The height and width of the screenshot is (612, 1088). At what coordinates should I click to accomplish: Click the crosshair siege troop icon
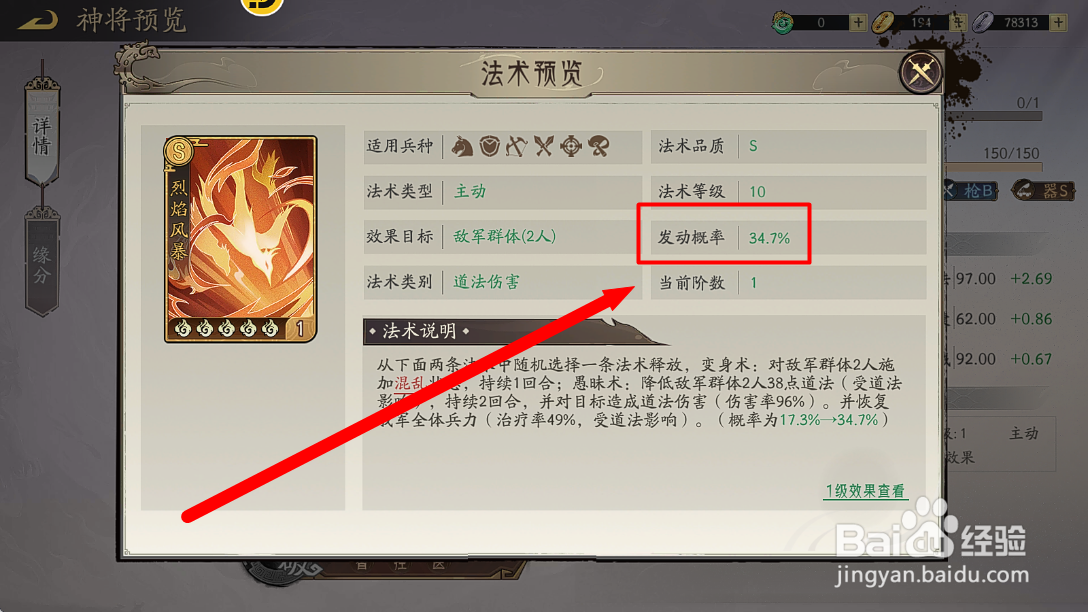tap(571, 146)
